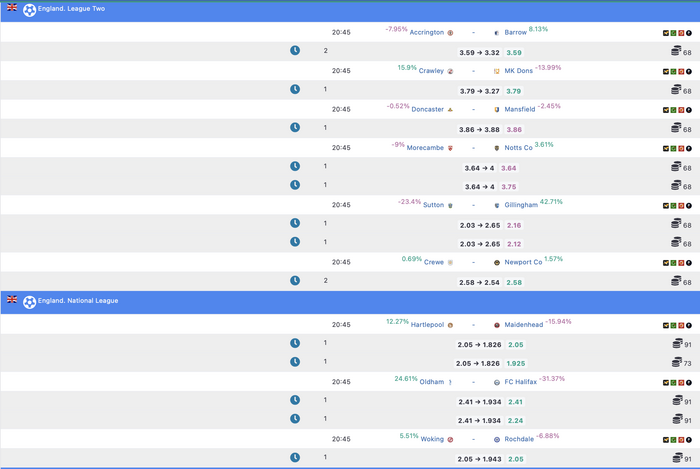700x469 pixels.
Task: Click the pink 3.75 odds value
Action: pyautogui.click(x=508, y=187)
